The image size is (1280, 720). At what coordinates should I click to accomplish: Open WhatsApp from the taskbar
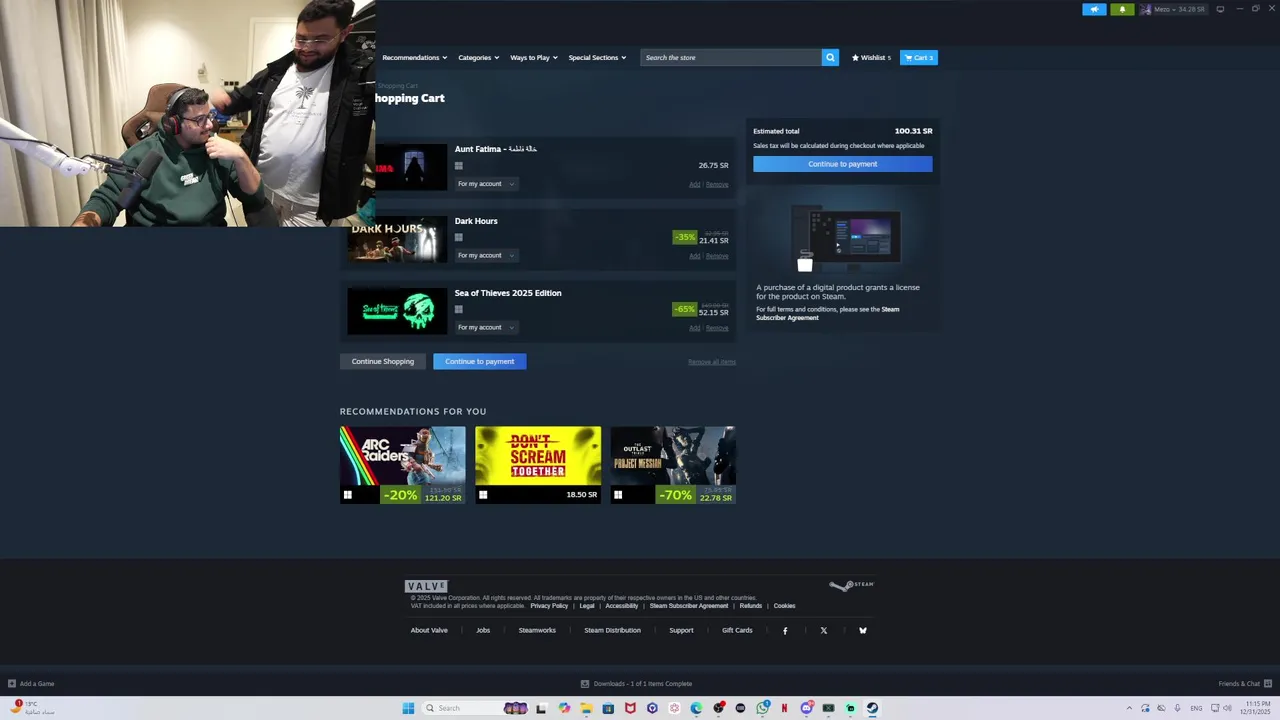pos(763,708)
